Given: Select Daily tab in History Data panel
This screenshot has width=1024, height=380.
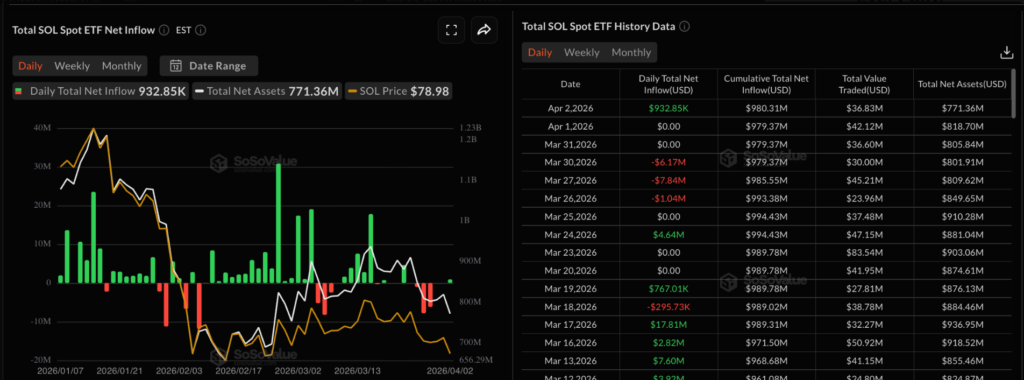Looking at the screenshot, I should click(540, 52).
